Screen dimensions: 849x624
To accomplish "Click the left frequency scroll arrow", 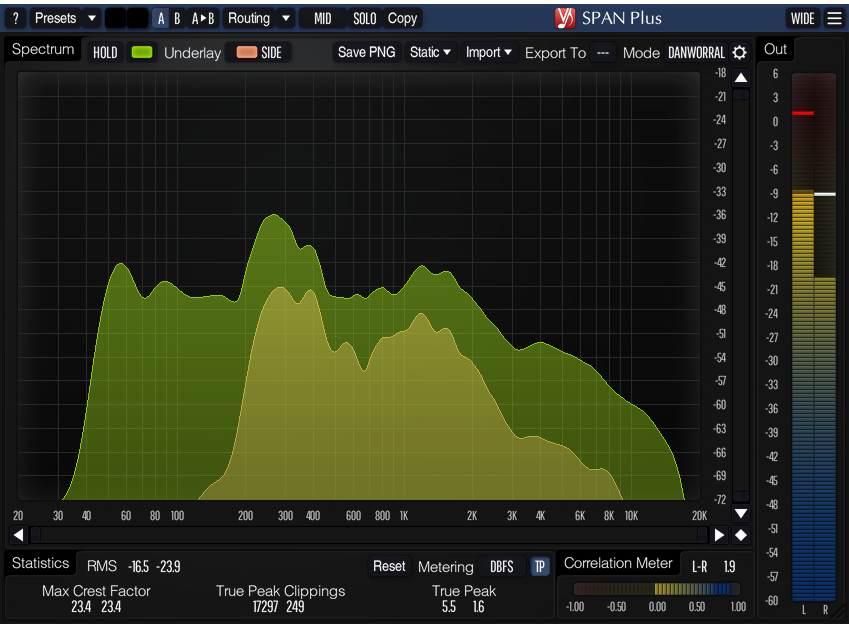I will pyautogui.click(x=18, y=535).
